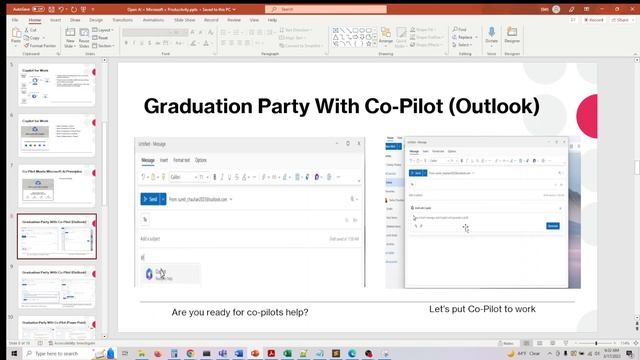640x360 pixels.
Task: Open the View tab
Action: (x=254, y=20)
